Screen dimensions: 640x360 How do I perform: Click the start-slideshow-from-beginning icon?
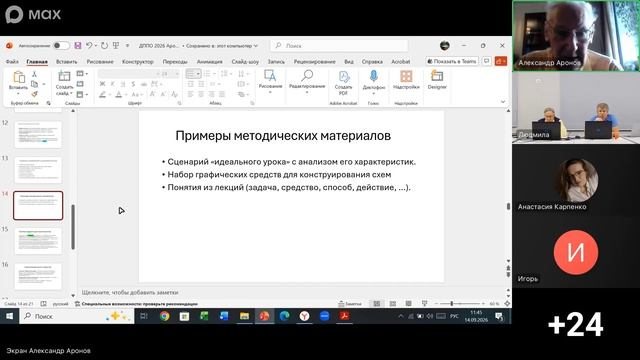(x=116, y=46)
